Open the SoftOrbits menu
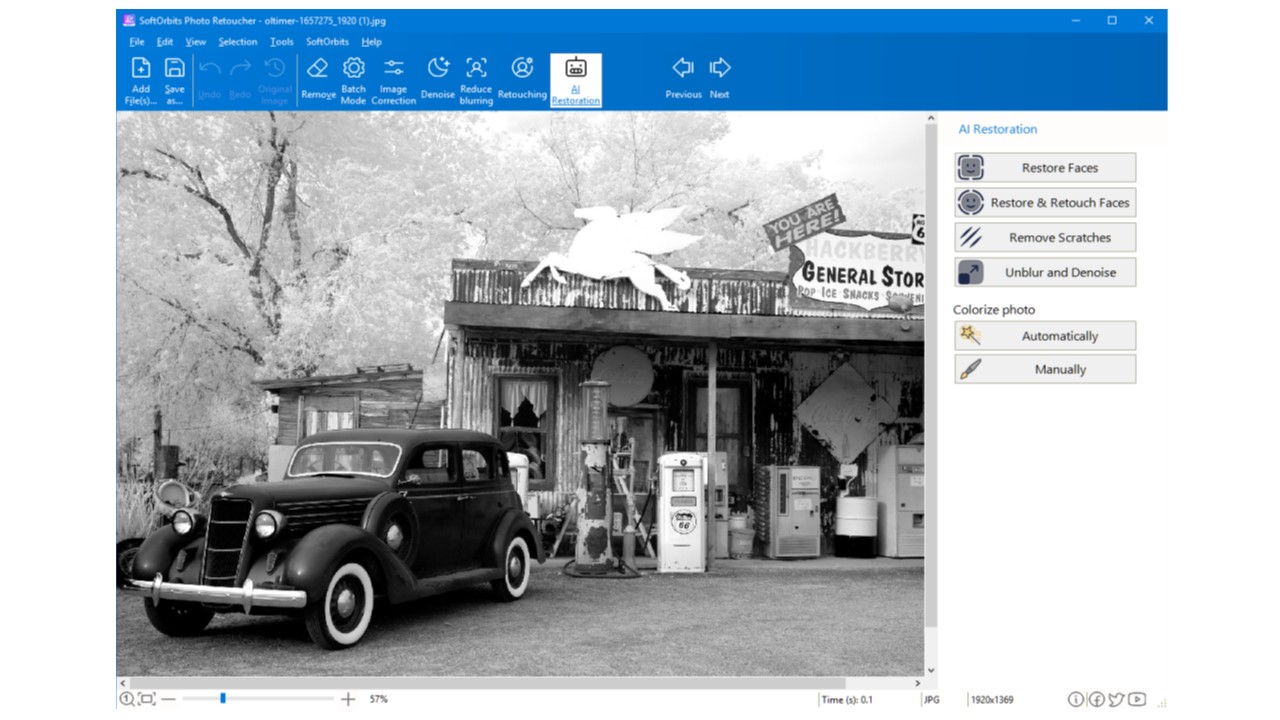This screenshot has height=720, width=1280. click(327, 42)
